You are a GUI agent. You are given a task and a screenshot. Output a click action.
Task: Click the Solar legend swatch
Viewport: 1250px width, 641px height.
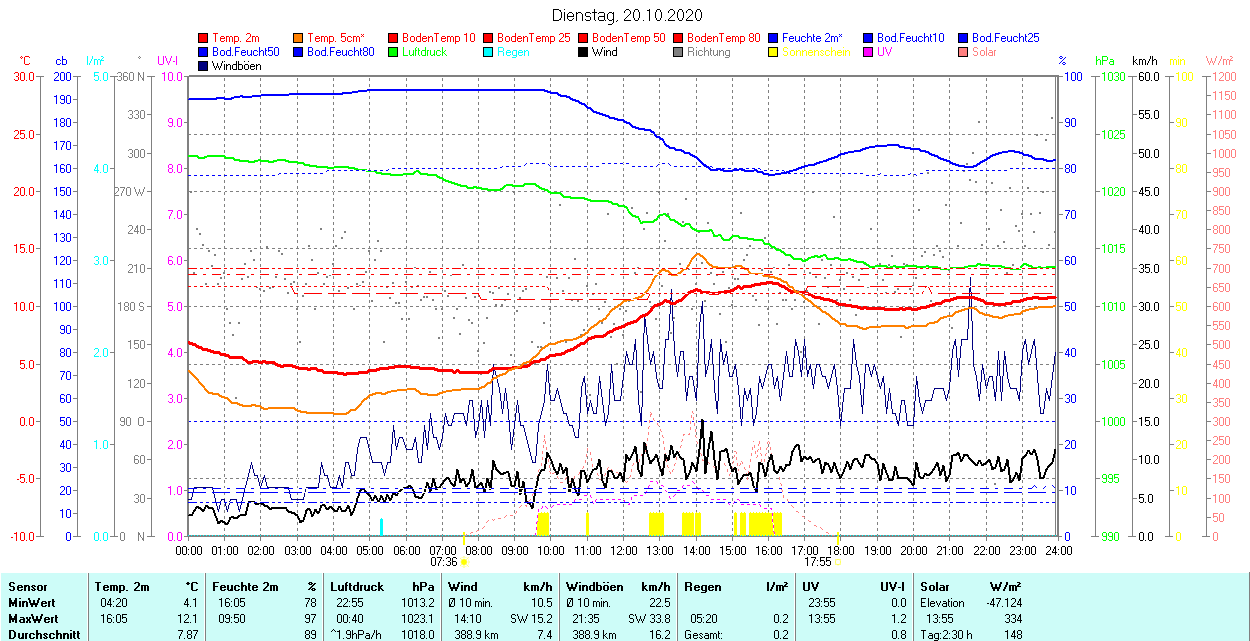[964, 52]
